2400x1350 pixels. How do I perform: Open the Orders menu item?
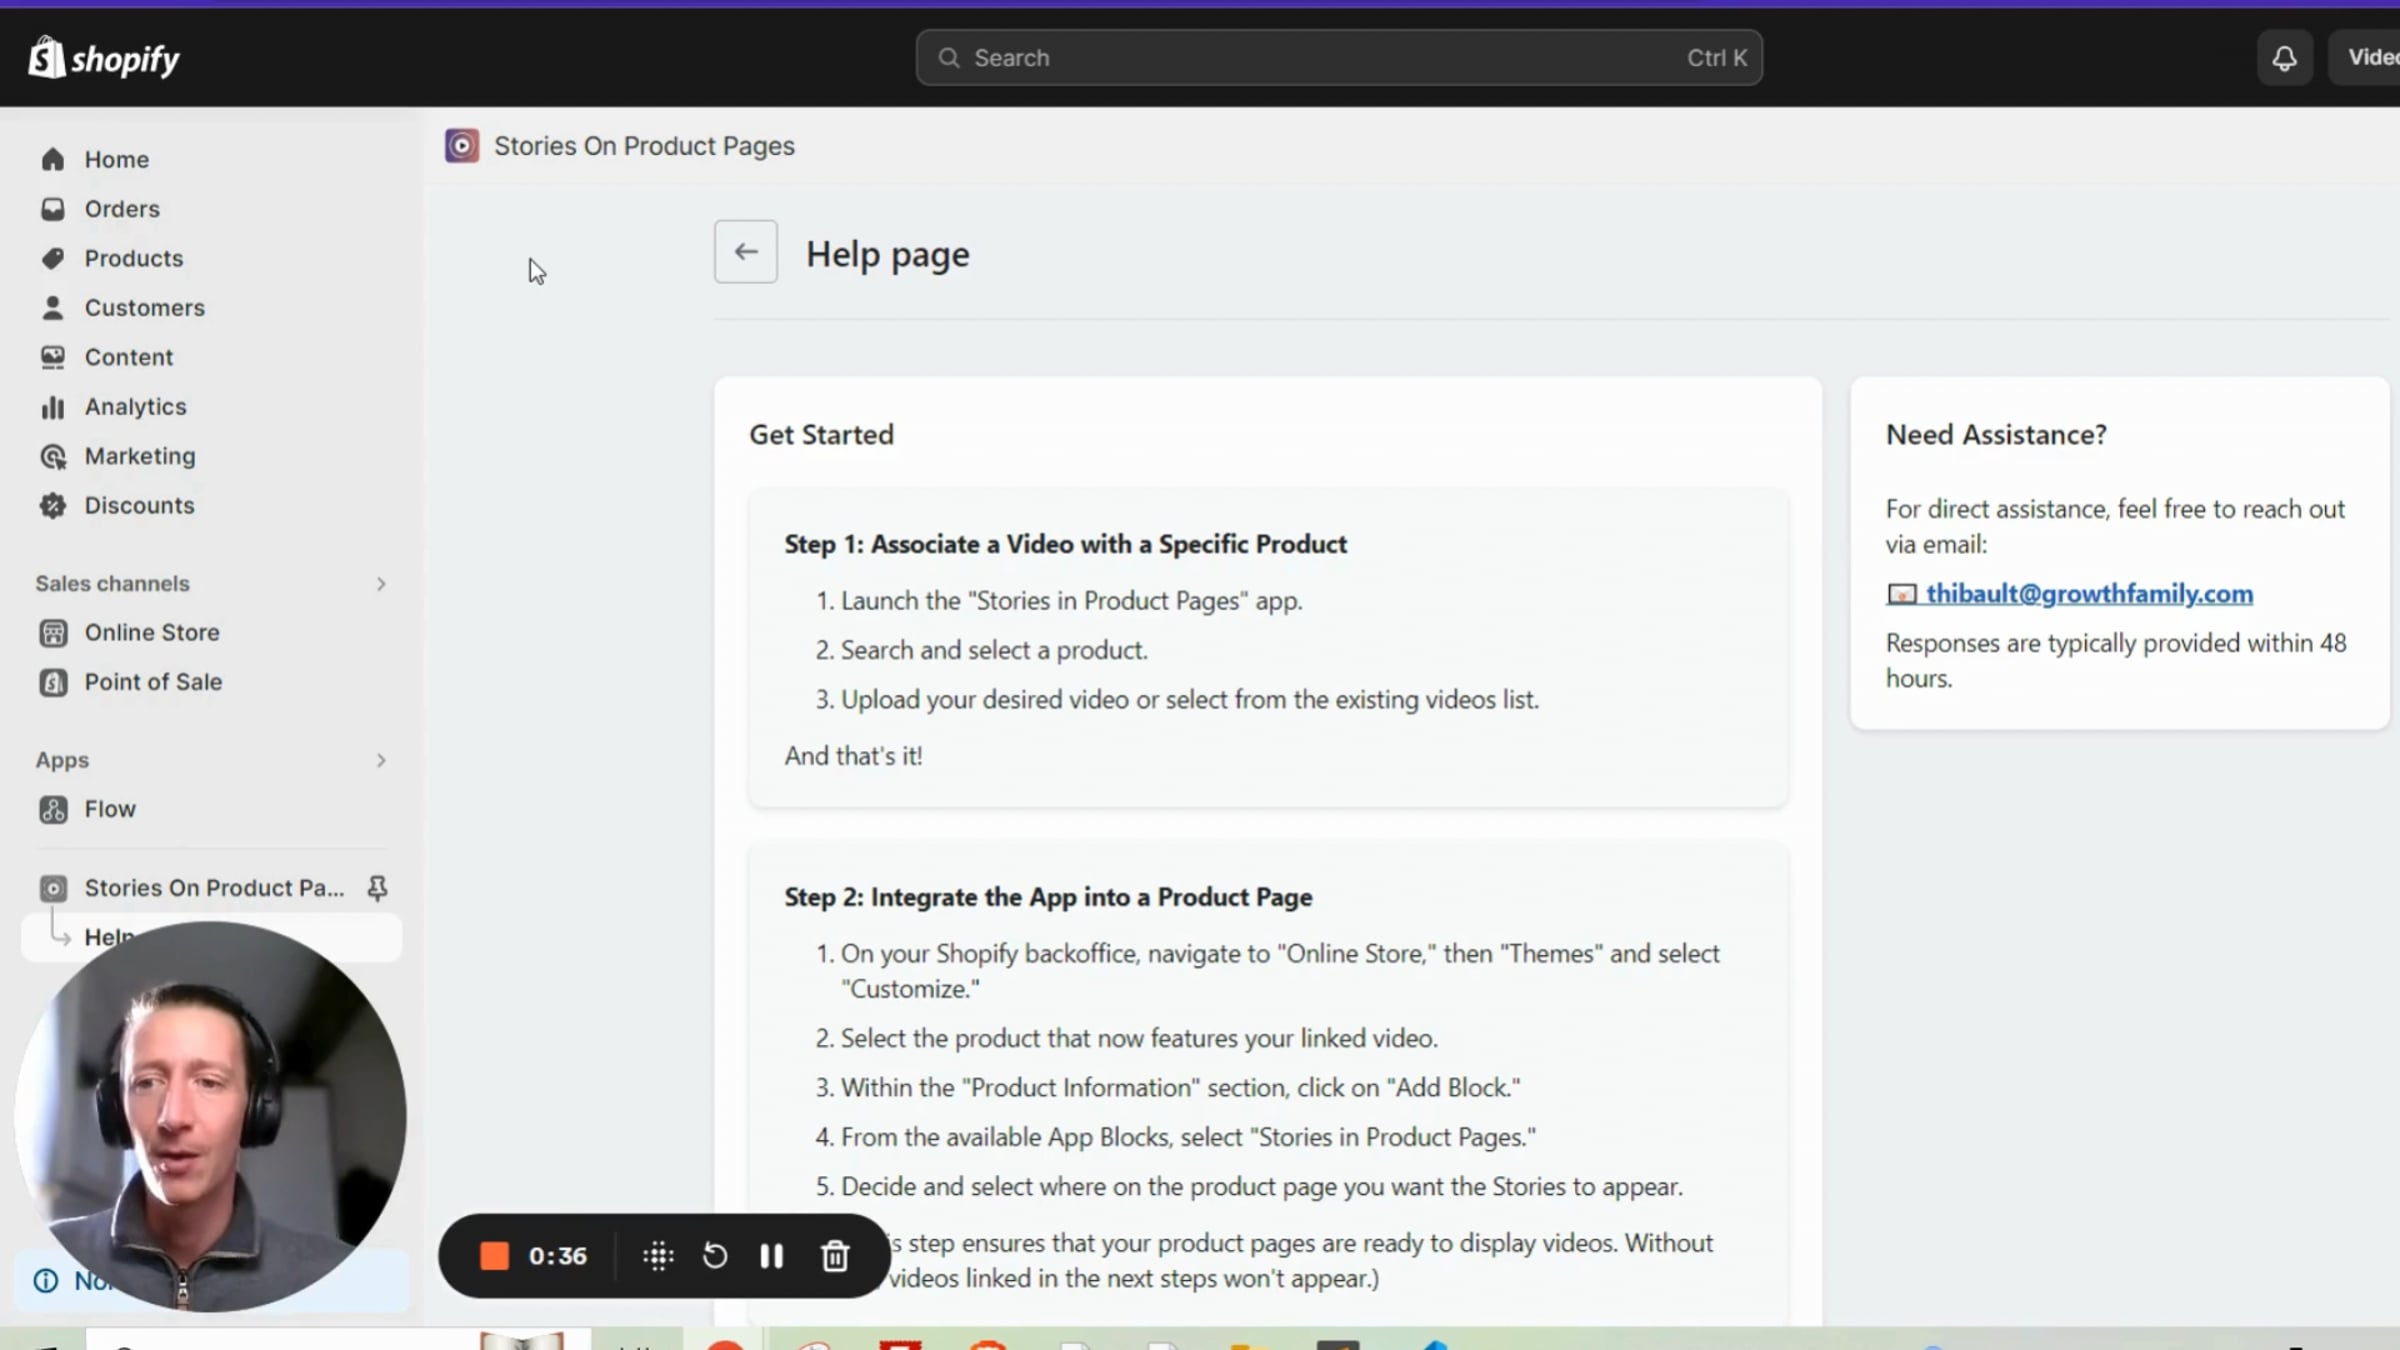[122, 209]
